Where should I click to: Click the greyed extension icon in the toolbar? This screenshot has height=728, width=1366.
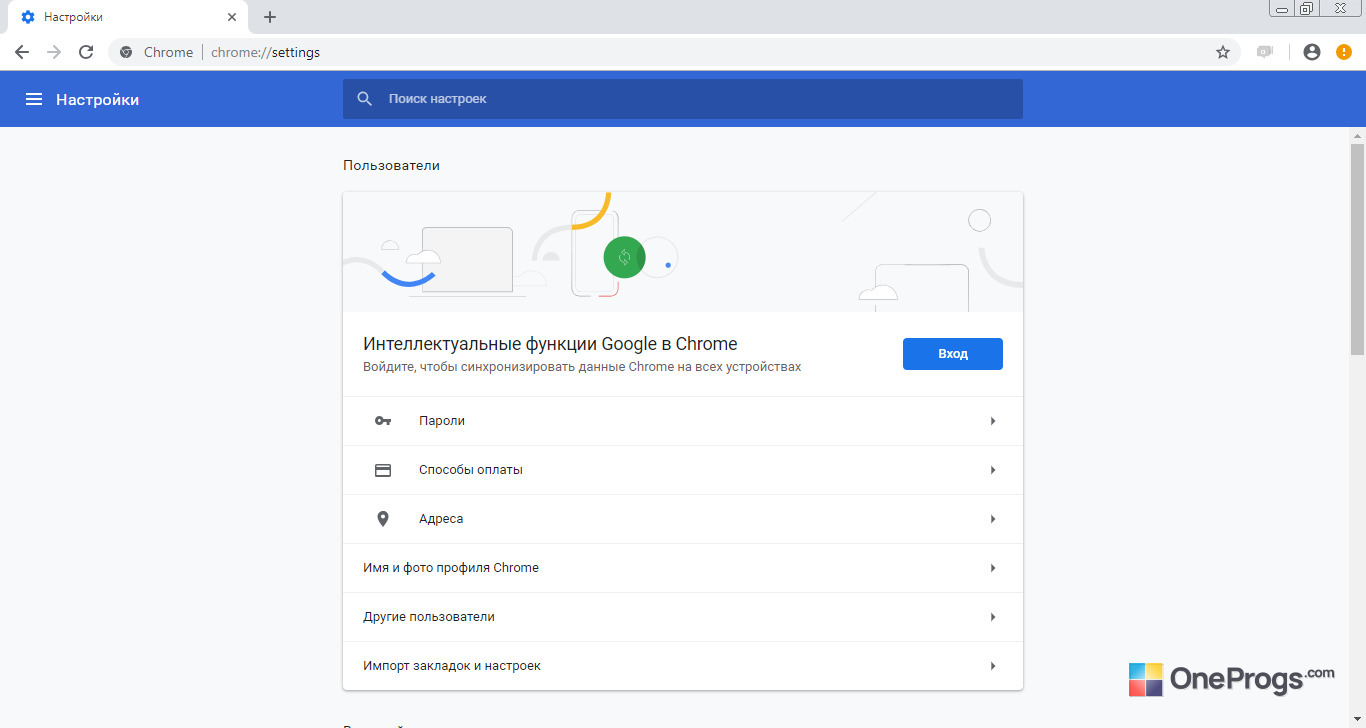coord(1265,52)
